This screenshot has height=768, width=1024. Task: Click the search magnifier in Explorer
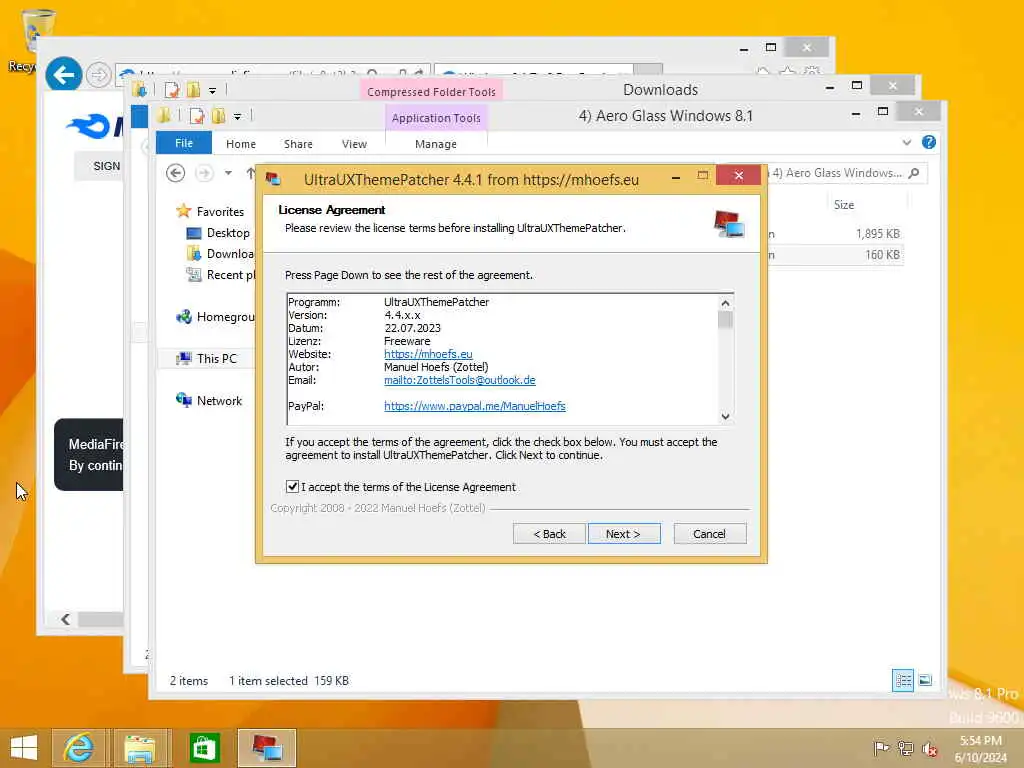(914, 173)
